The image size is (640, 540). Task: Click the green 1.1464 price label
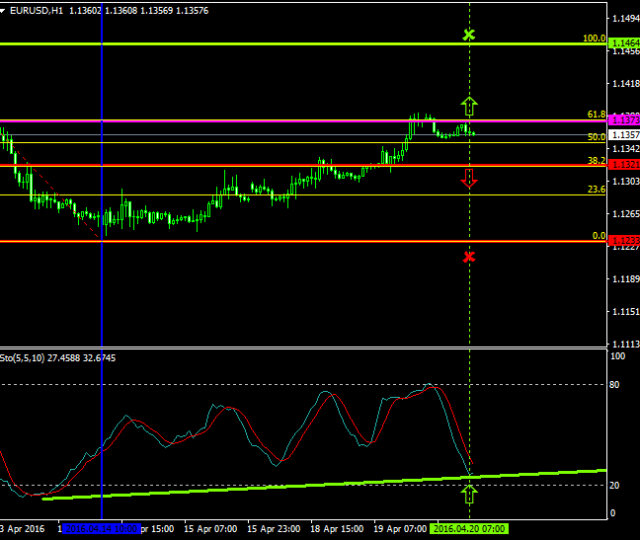[x=625, y=44]
